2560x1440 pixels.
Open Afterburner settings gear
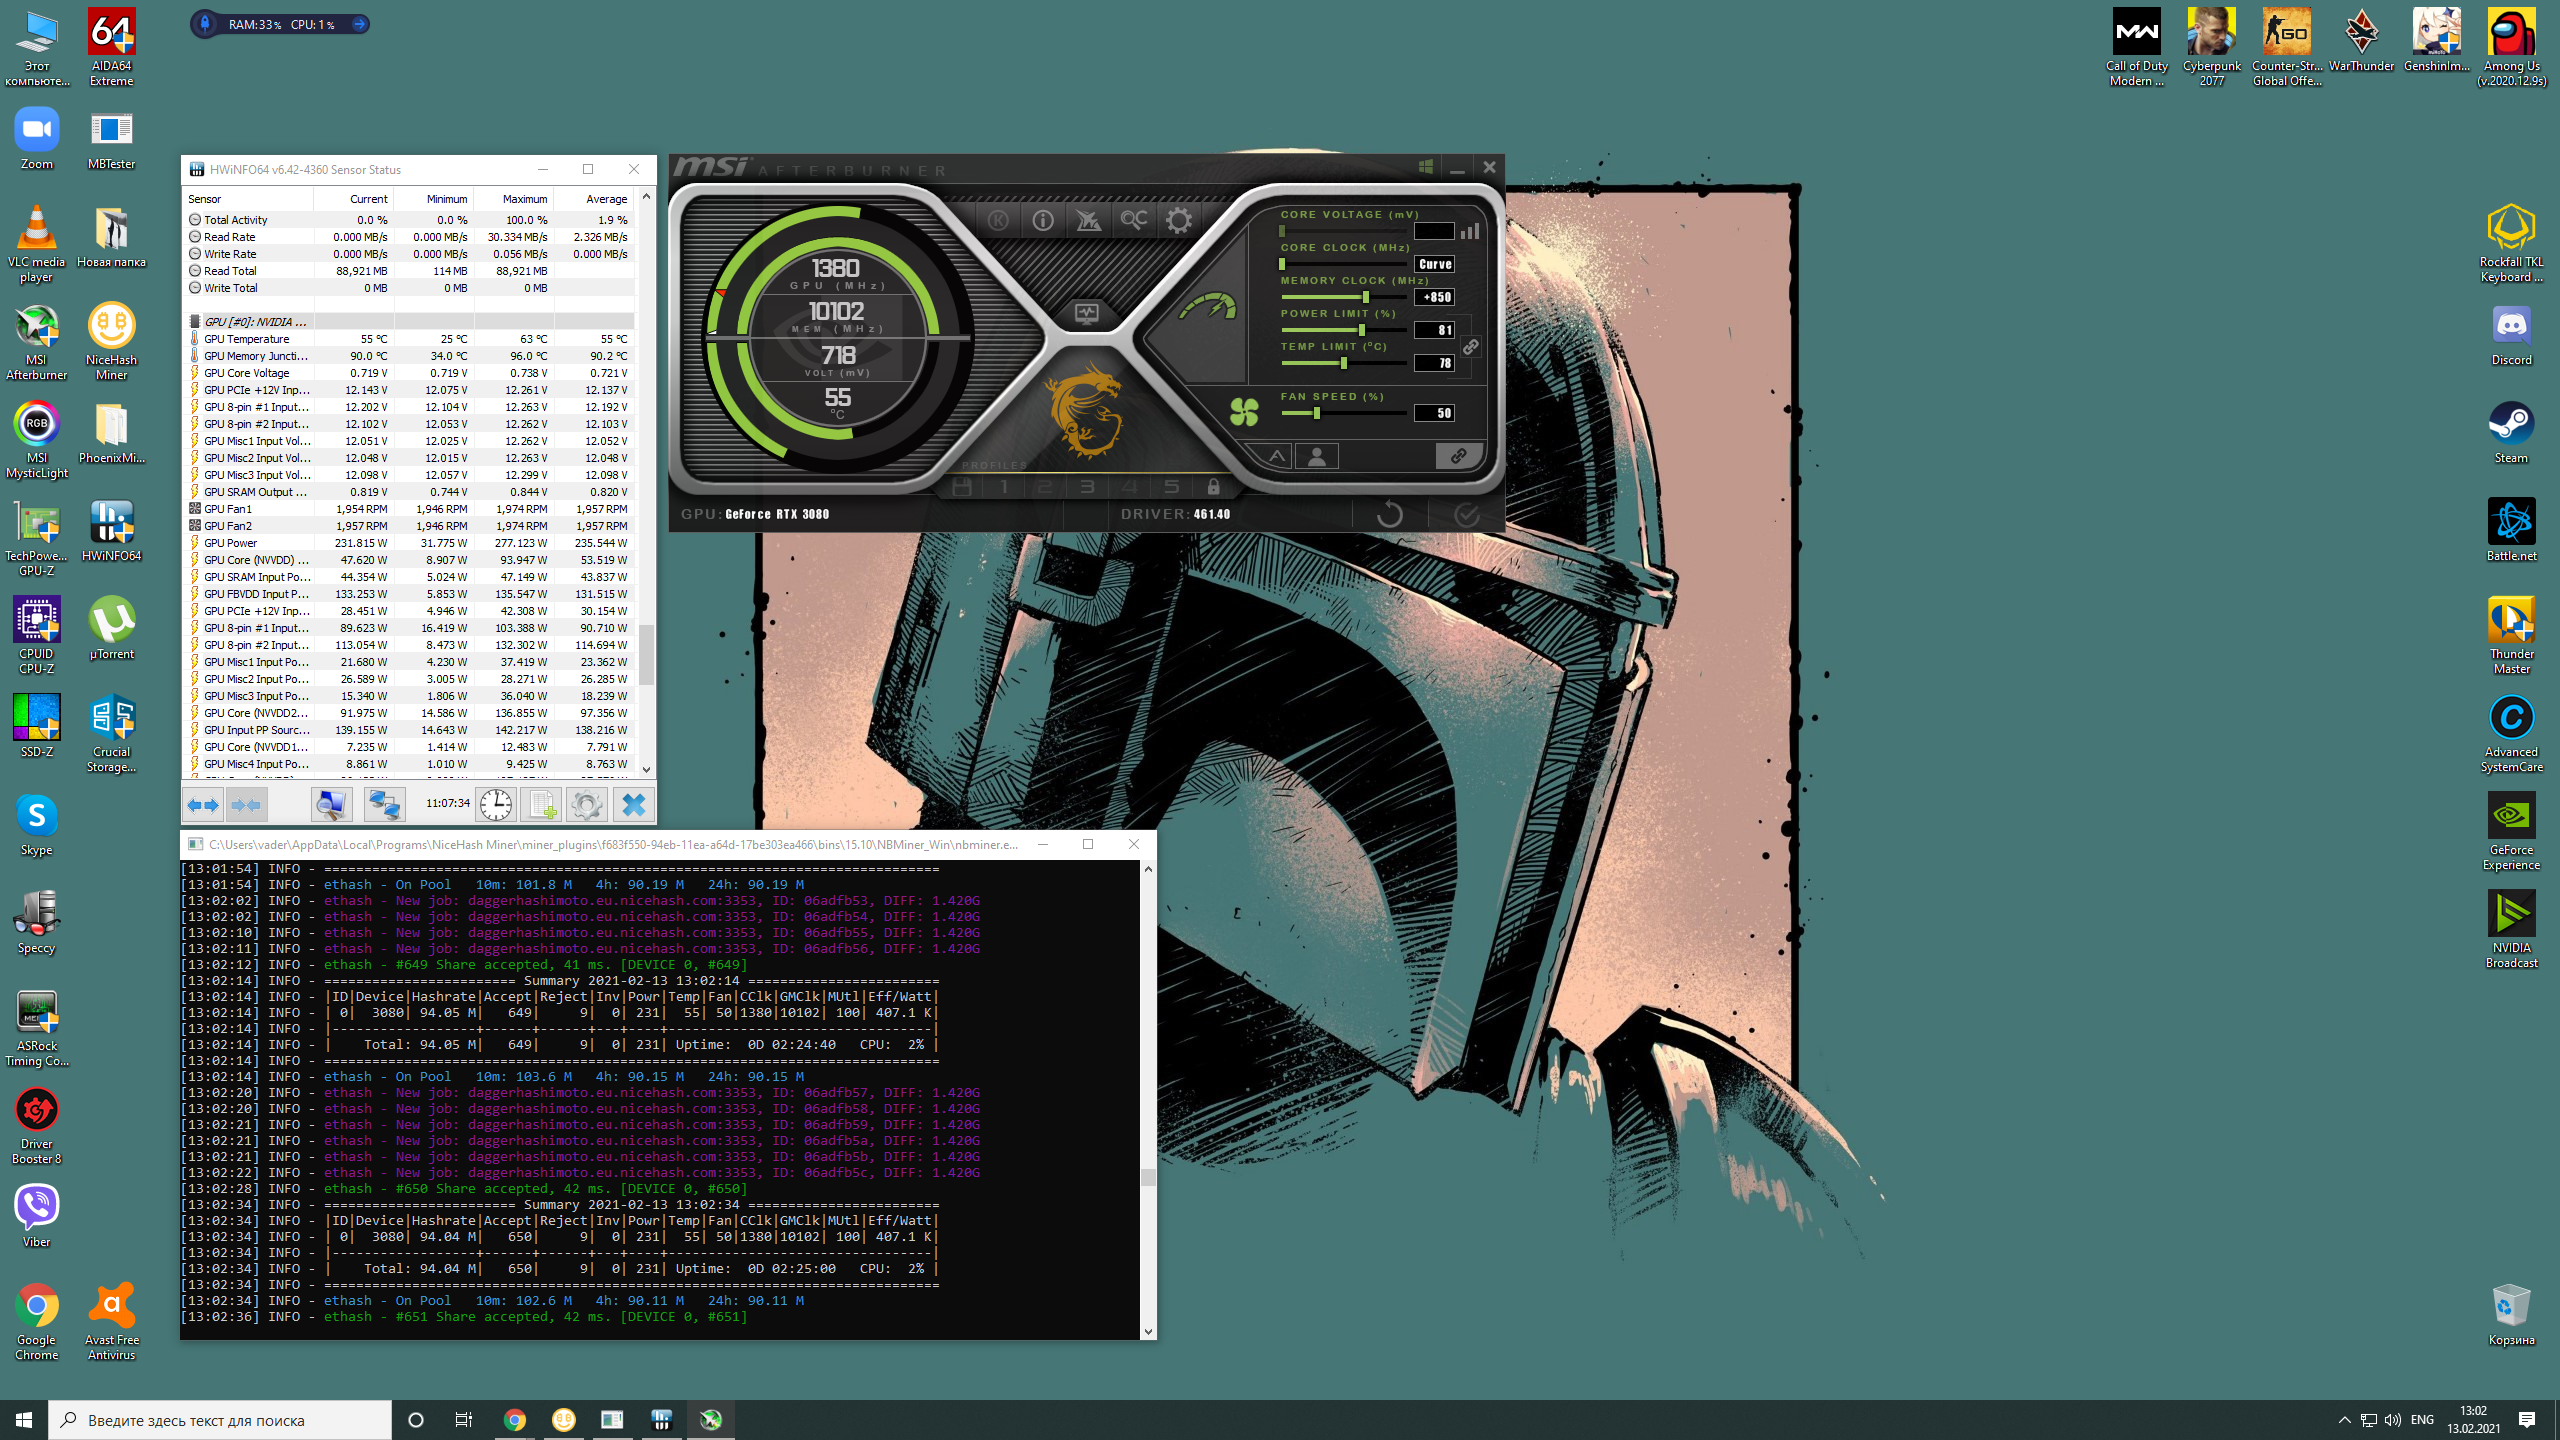click(x=1179, y=221)
